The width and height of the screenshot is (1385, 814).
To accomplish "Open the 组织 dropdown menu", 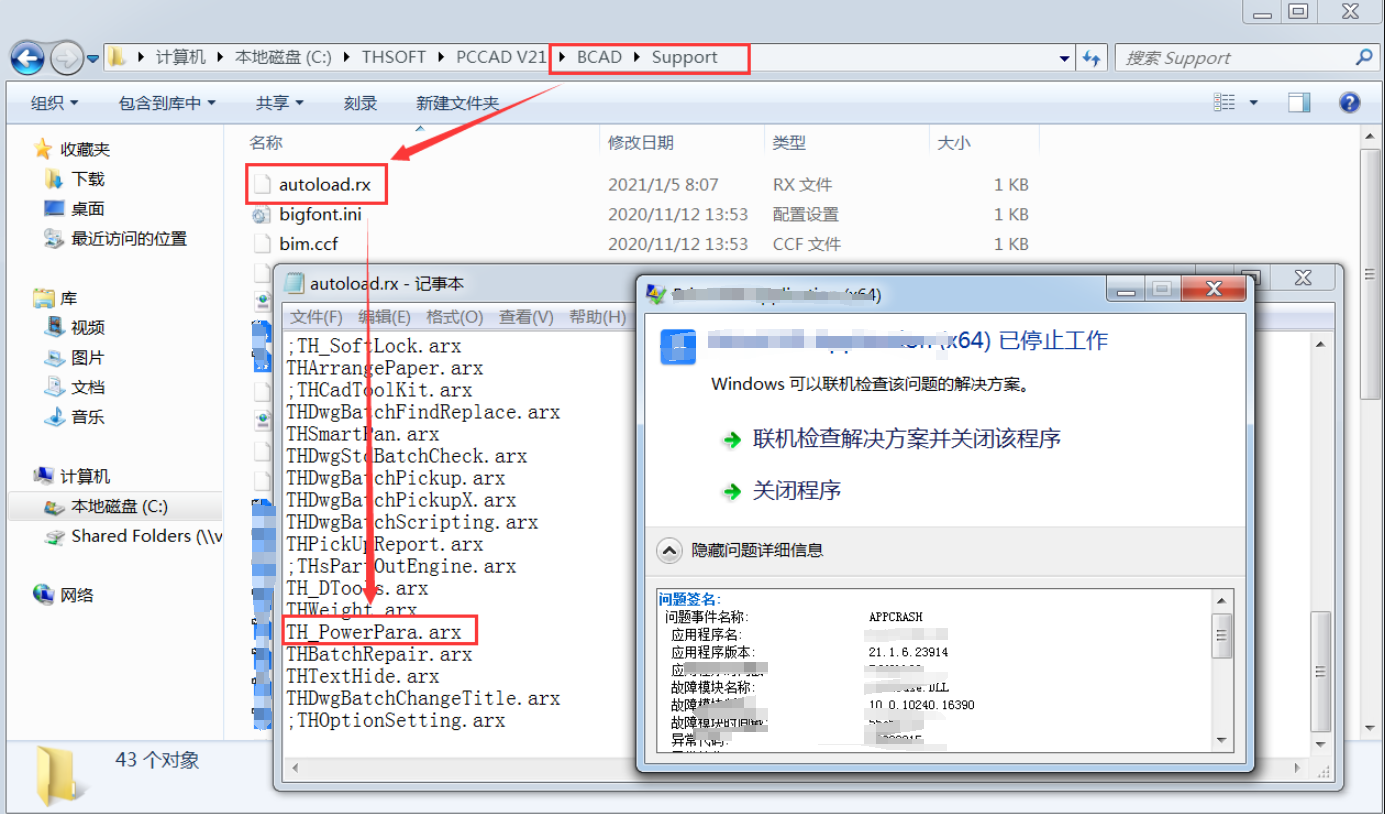I will point(54,103).
